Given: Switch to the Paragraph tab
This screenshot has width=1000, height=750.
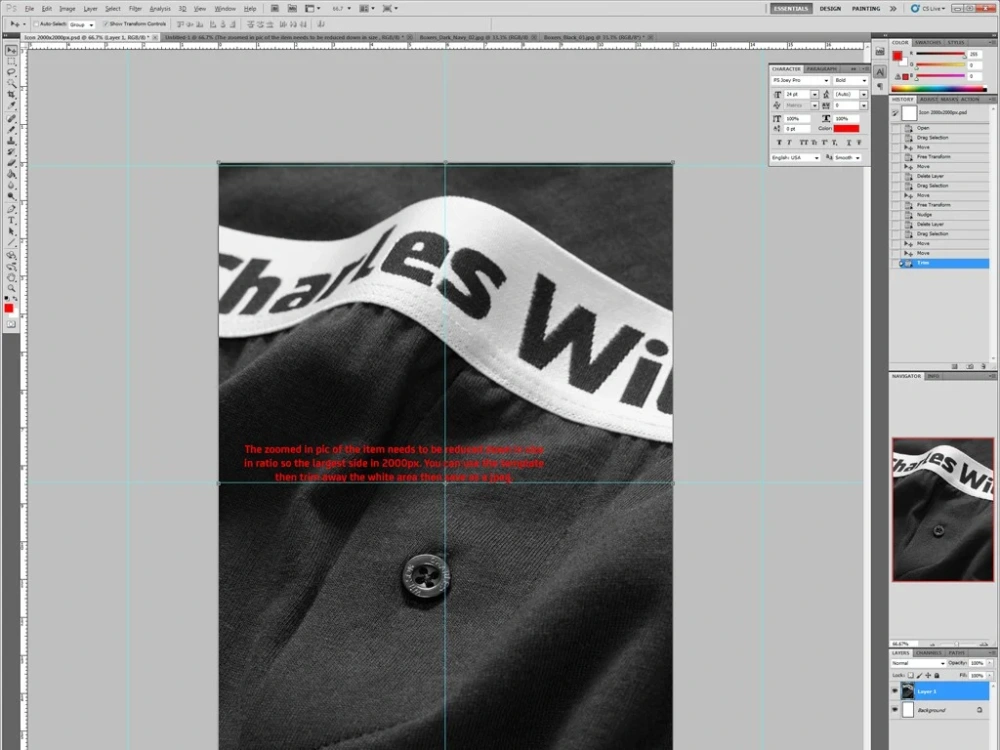Looking at the screenshot, I should 821,69.
